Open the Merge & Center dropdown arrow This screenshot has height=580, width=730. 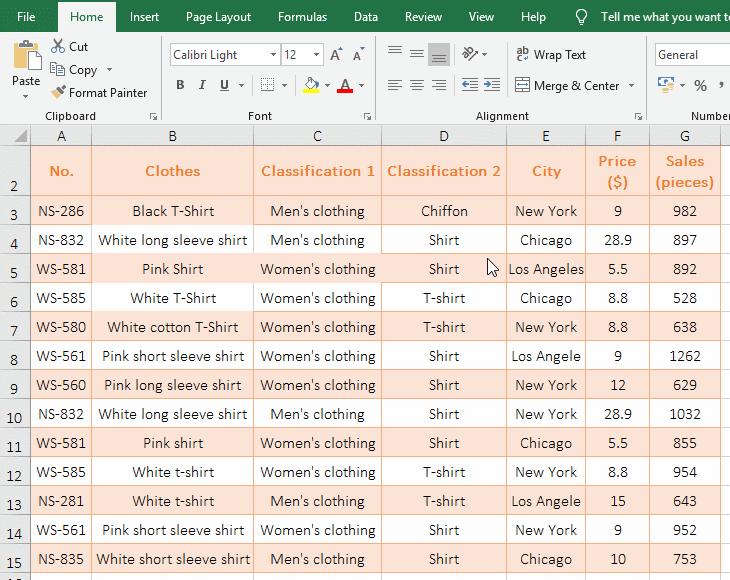632,86
